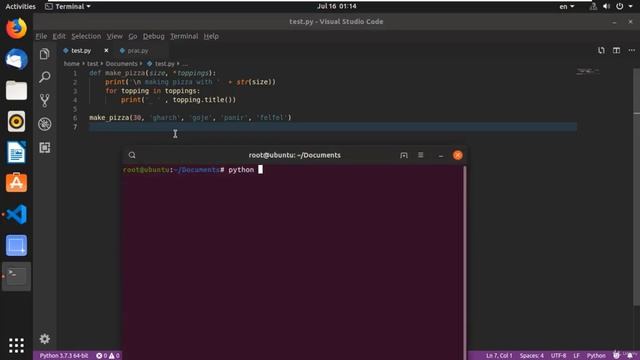
Task: Open the Search view in activity bar
Action: [44, 77]
